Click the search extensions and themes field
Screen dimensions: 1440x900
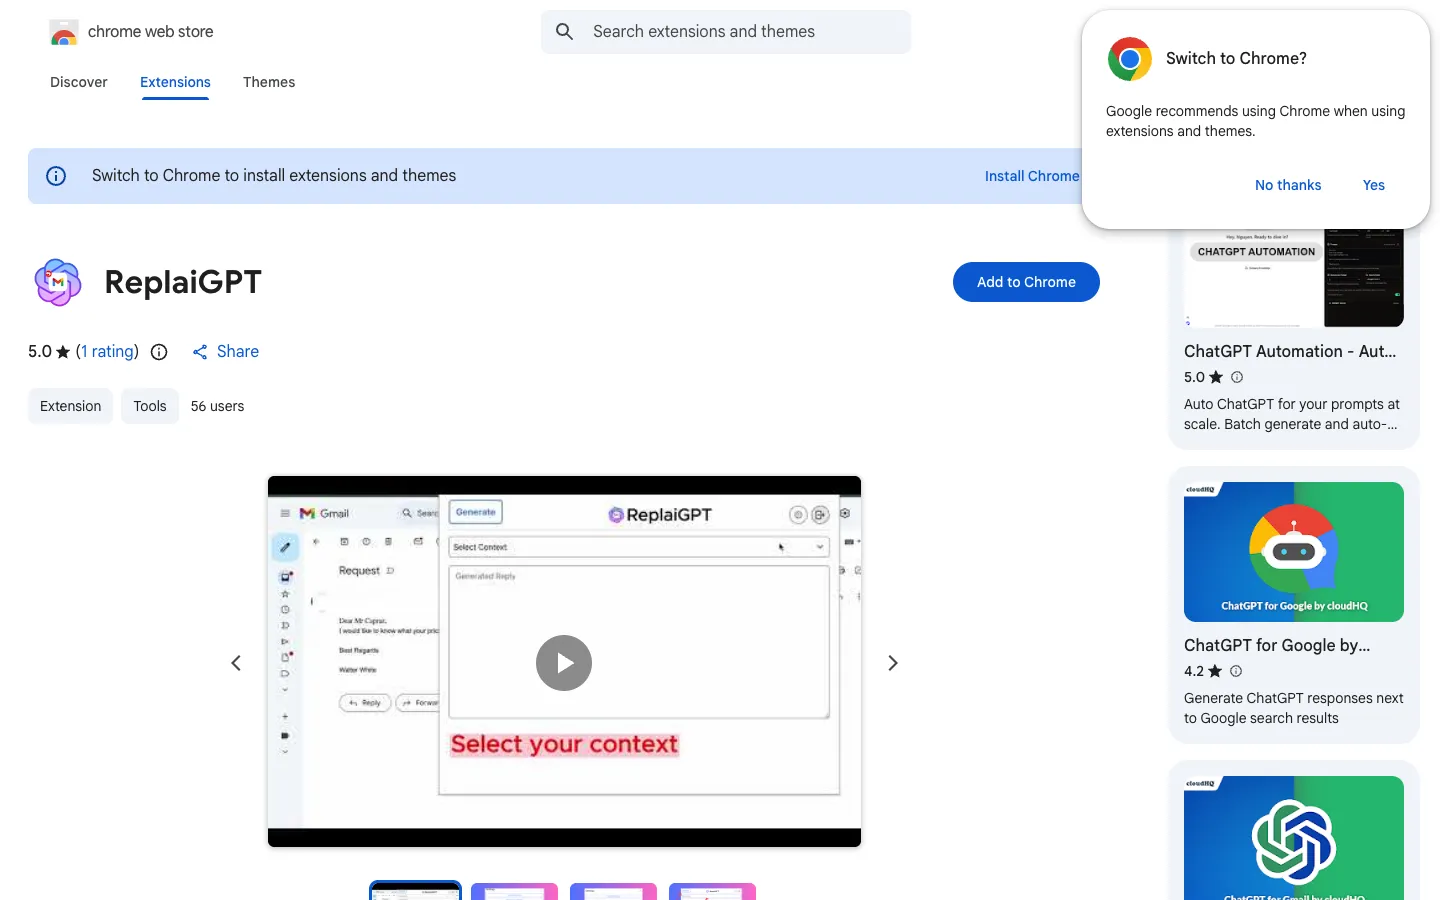pyautogui.click(x=726, y=32)
